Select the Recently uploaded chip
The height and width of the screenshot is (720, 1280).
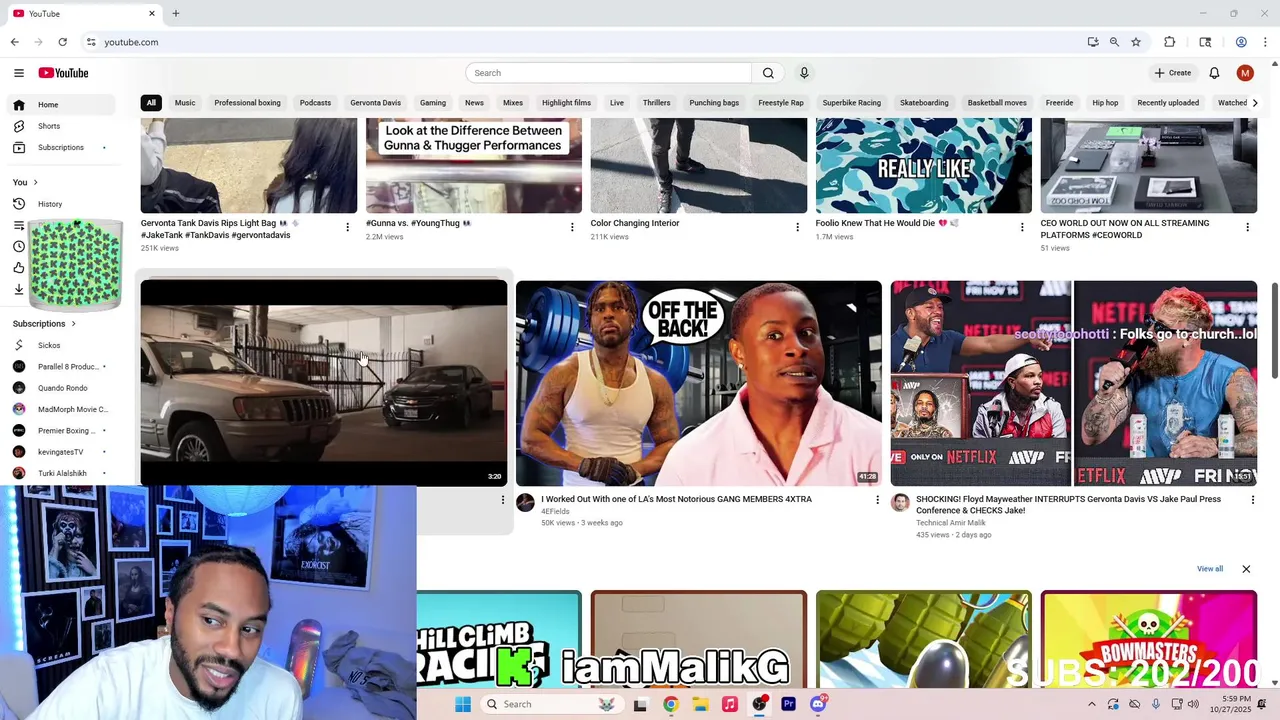tap(1168, 103)
